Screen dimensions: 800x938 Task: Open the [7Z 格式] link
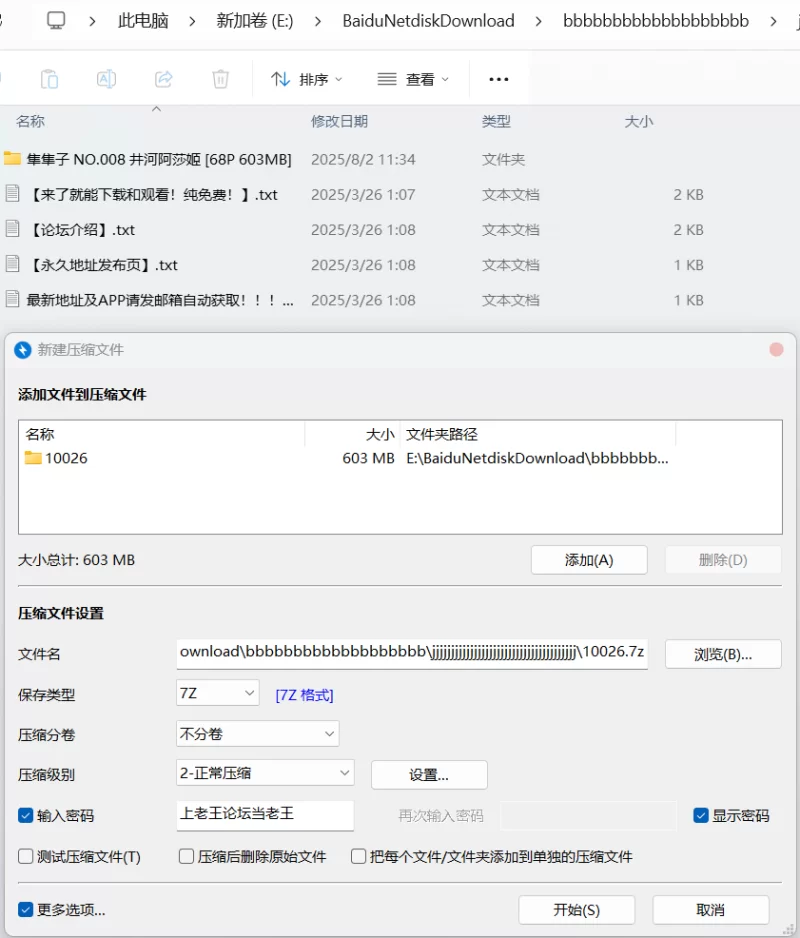tap(304, 695)
